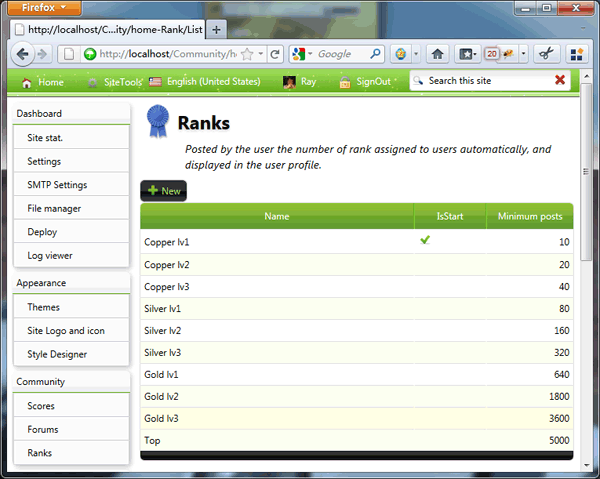Viewport: 600px width, 479px height.
Task: Click the add-on icon with number 20
Action: tap(492, 54)
